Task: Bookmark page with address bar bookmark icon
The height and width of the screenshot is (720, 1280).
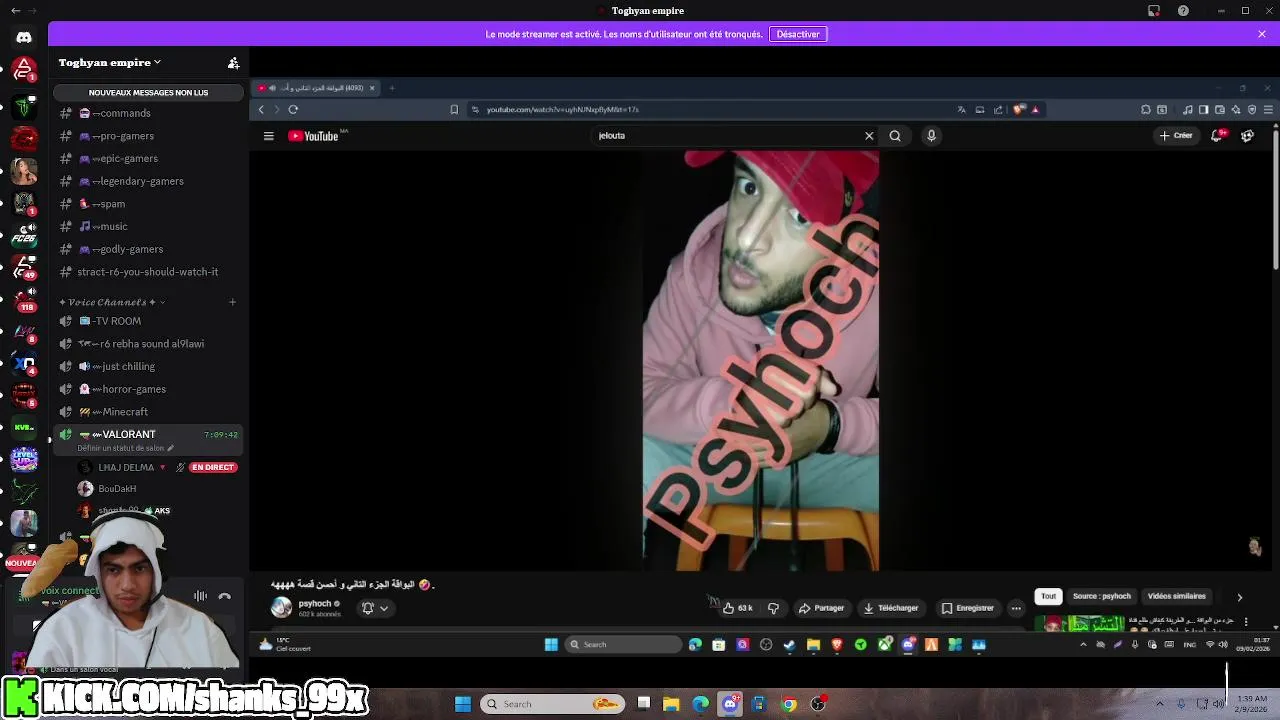Action: 454,109
